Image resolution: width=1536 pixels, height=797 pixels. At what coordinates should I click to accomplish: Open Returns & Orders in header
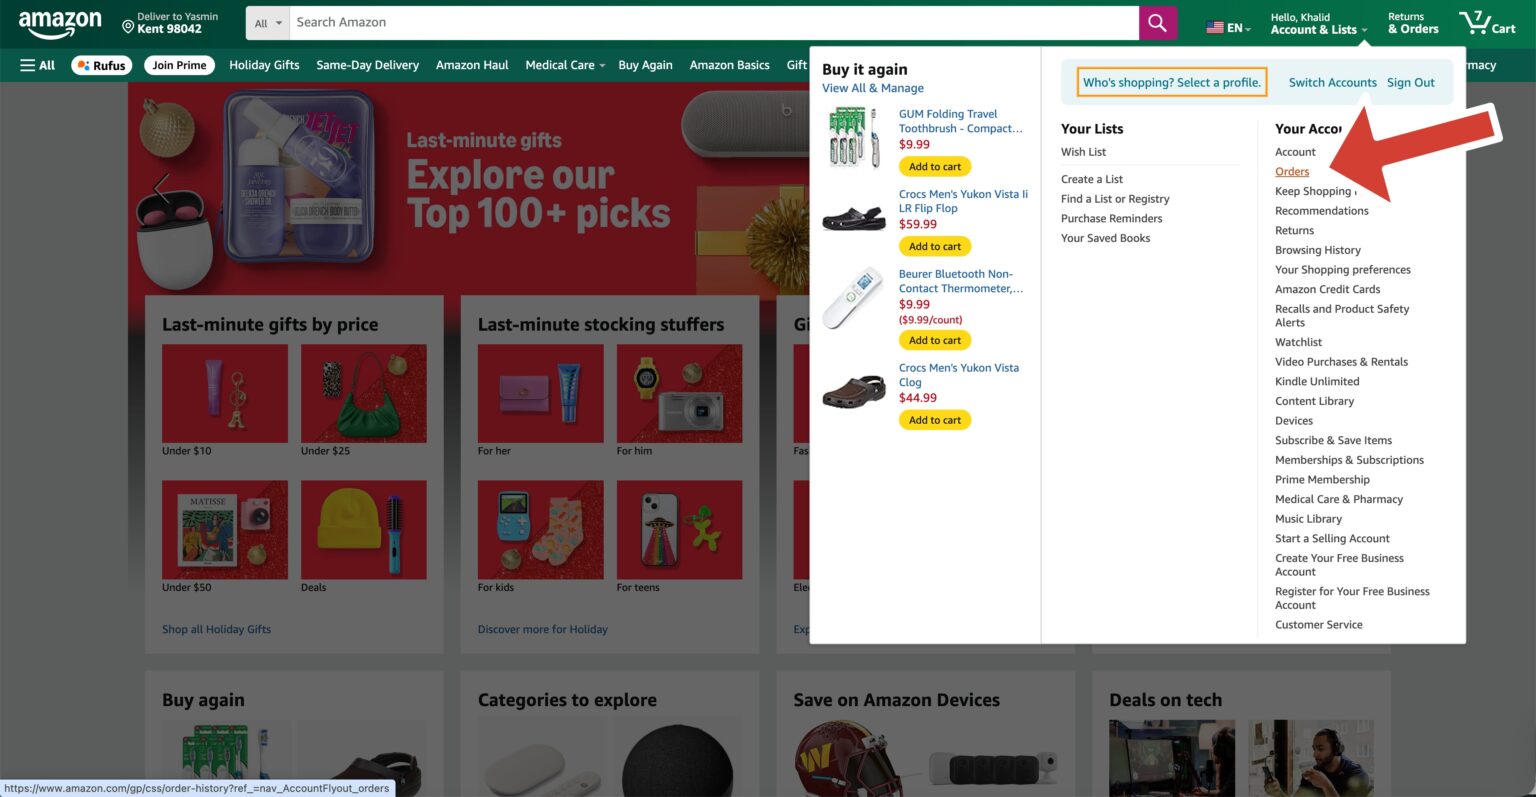(1413, 24)
